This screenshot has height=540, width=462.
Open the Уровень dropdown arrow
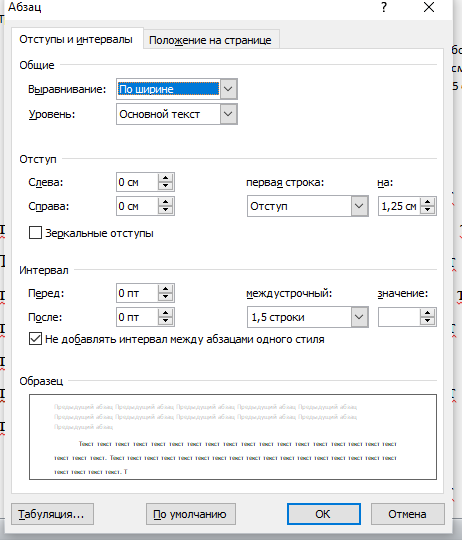point(228,114)
